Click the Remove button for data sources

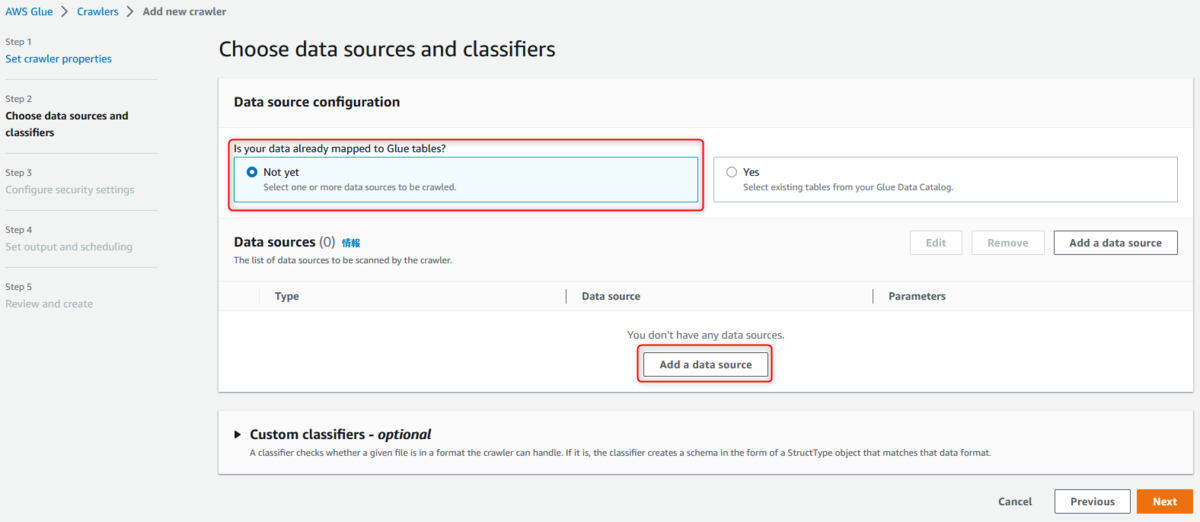1008,243
